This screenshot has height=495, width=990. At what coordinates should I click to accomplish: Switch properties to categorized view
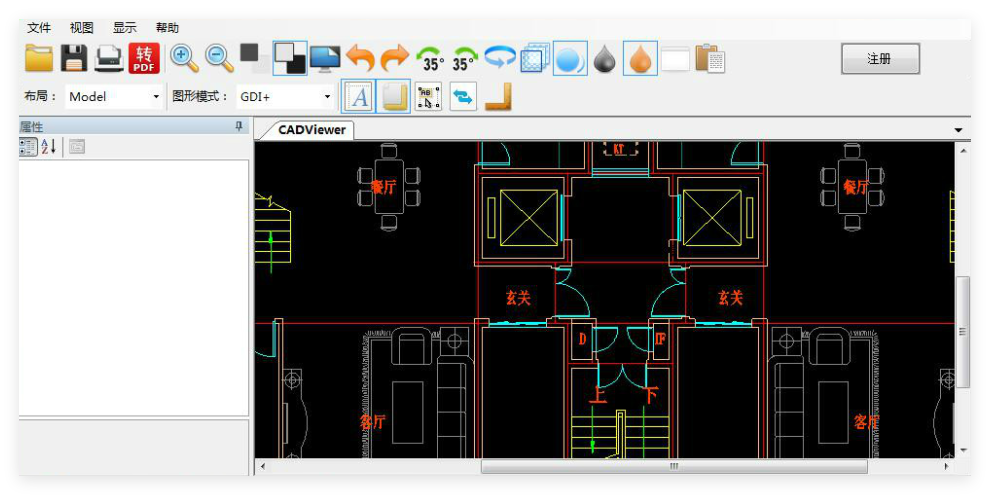28,147
